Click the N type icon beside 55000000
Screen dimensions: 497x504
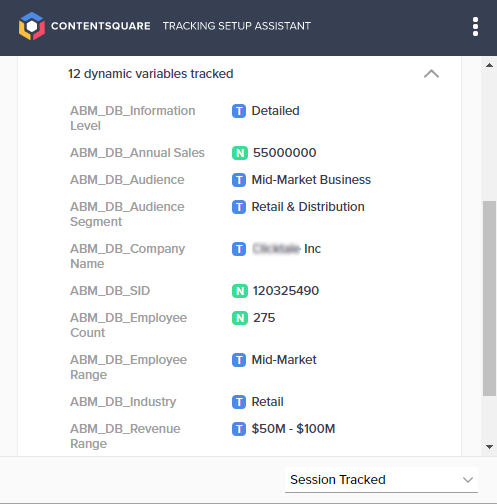[x=240, y=153]
